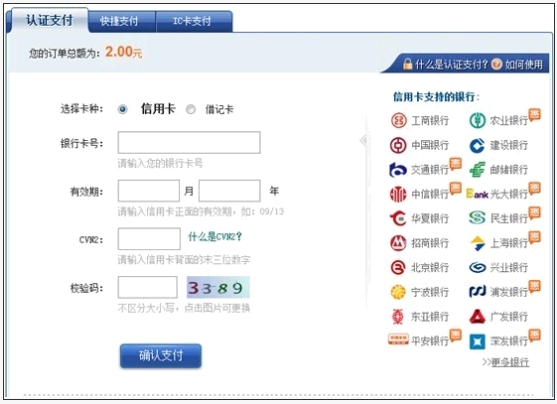Image resolution: width=557 pixels, height=404 pixels.
Task: Switch to the 快捷支付 tab
Action: (x=119, y=21)
